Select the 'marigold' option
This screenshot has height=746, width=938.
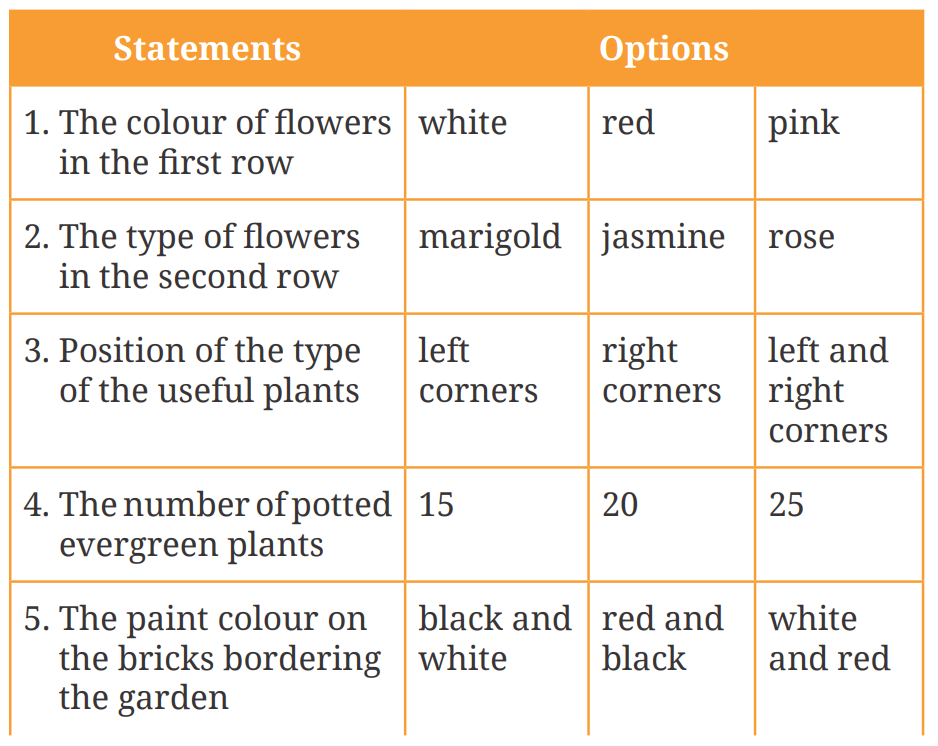[x=490, y=237]
